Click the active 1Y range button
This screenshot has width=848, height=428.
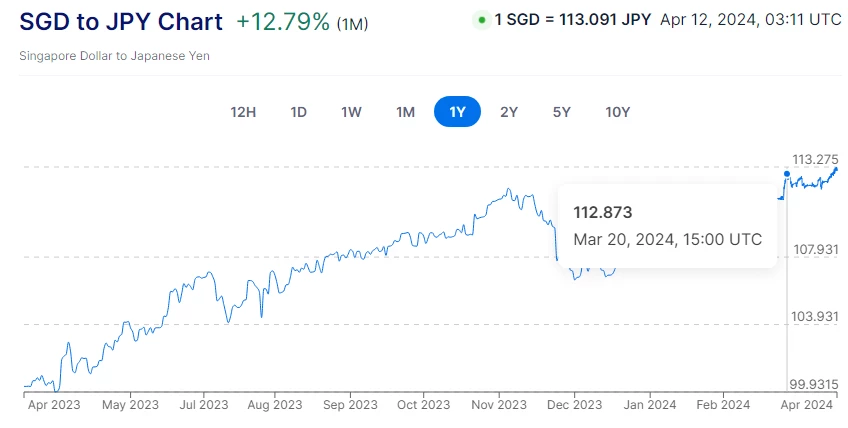458,111
